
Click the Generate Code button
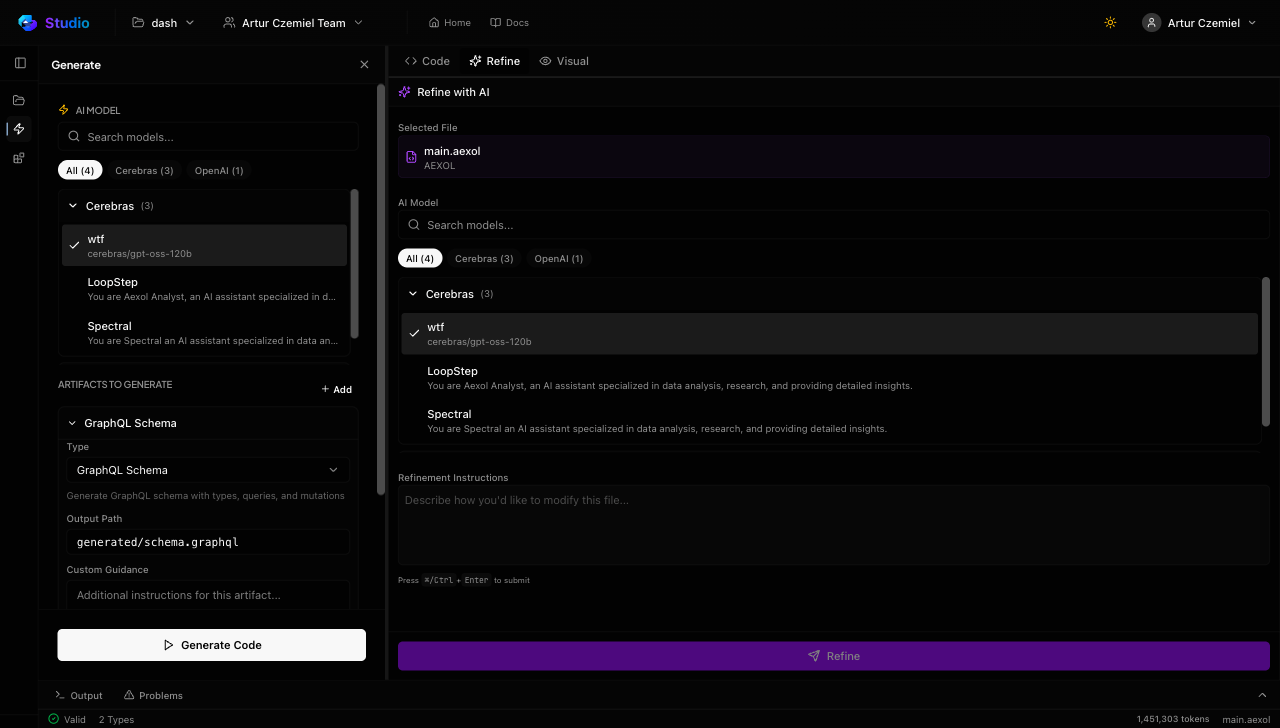(x=211, y=645)
